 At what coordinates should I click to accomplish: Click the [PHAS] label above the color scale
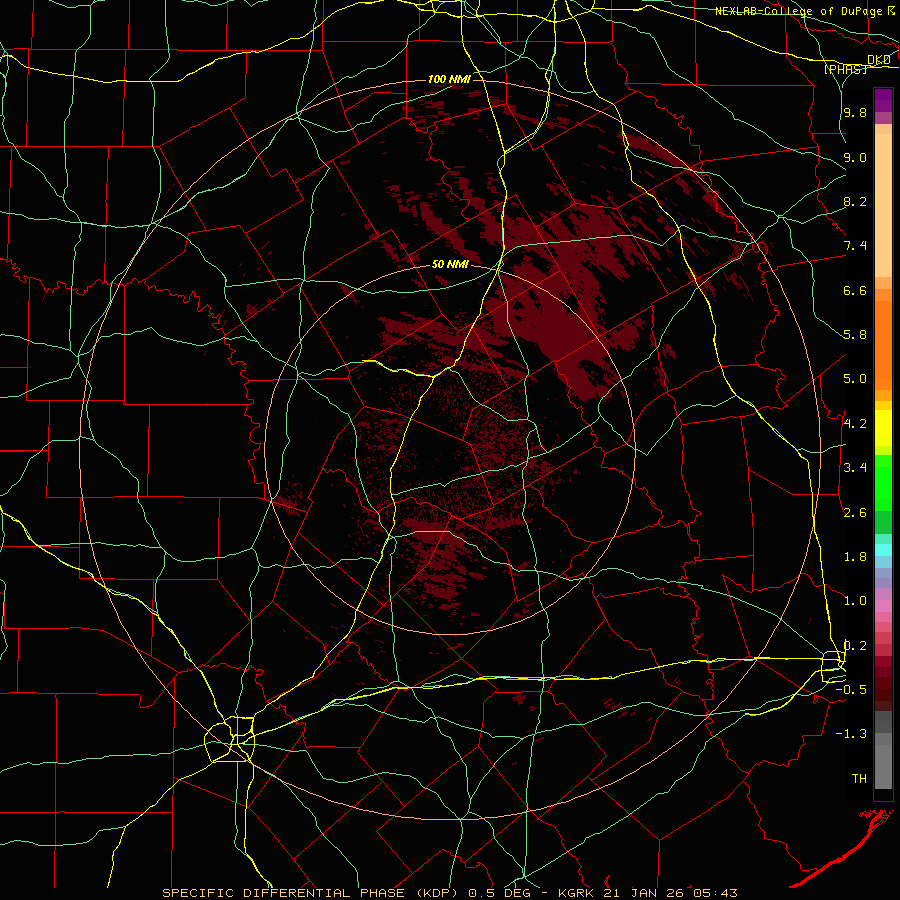(845, 69)
